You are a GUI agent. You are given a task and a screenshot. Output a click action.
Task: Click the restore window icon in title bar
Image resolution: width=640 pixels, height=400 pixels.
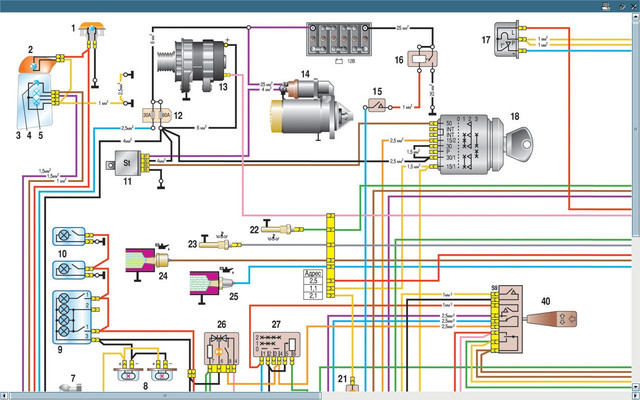(622, 5)
